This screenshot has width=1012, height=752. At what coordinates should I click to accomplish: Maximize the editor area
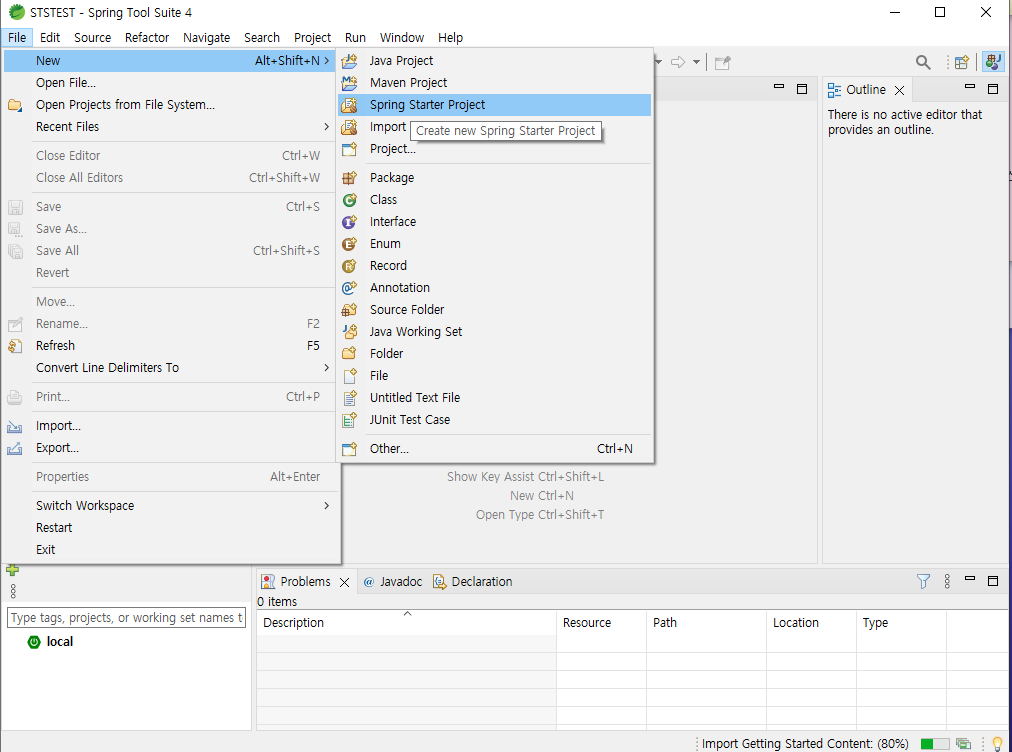point(802,89)
